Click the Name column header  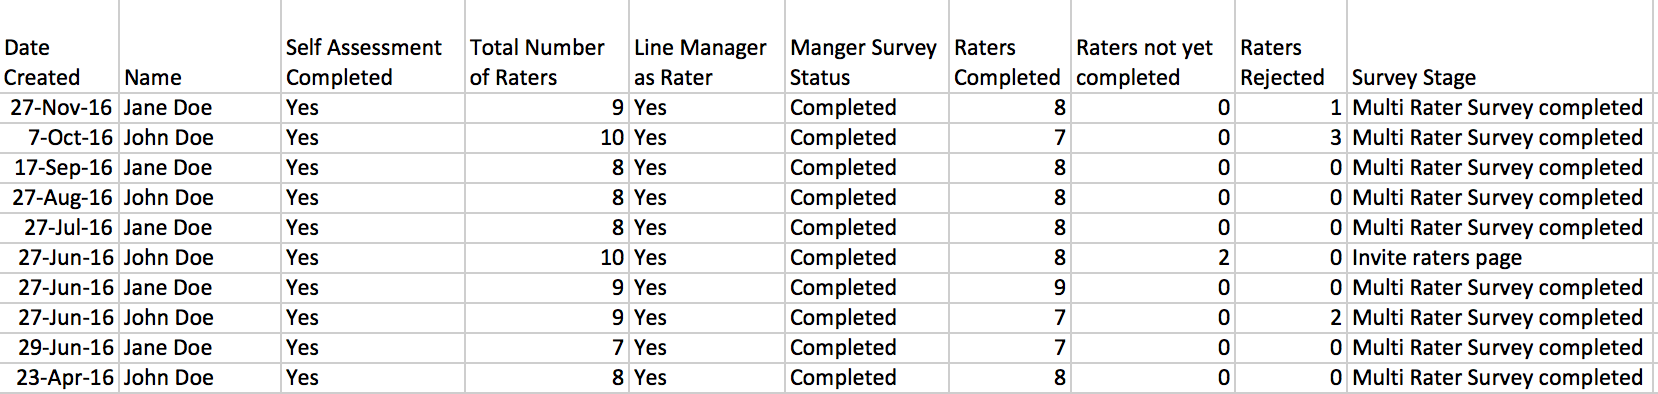tap(200, 47)
